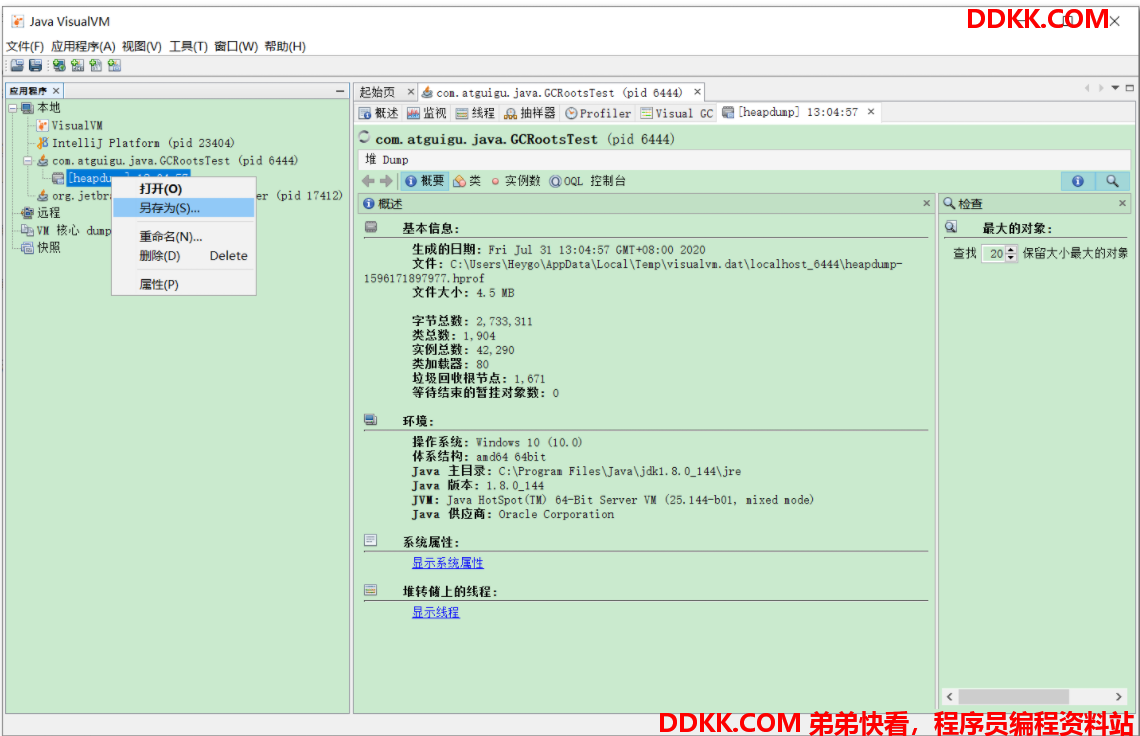Screen dimensions: 1140x736
Task: Increase the 查找 spinner value
Action: click(x=1011, y=249)
